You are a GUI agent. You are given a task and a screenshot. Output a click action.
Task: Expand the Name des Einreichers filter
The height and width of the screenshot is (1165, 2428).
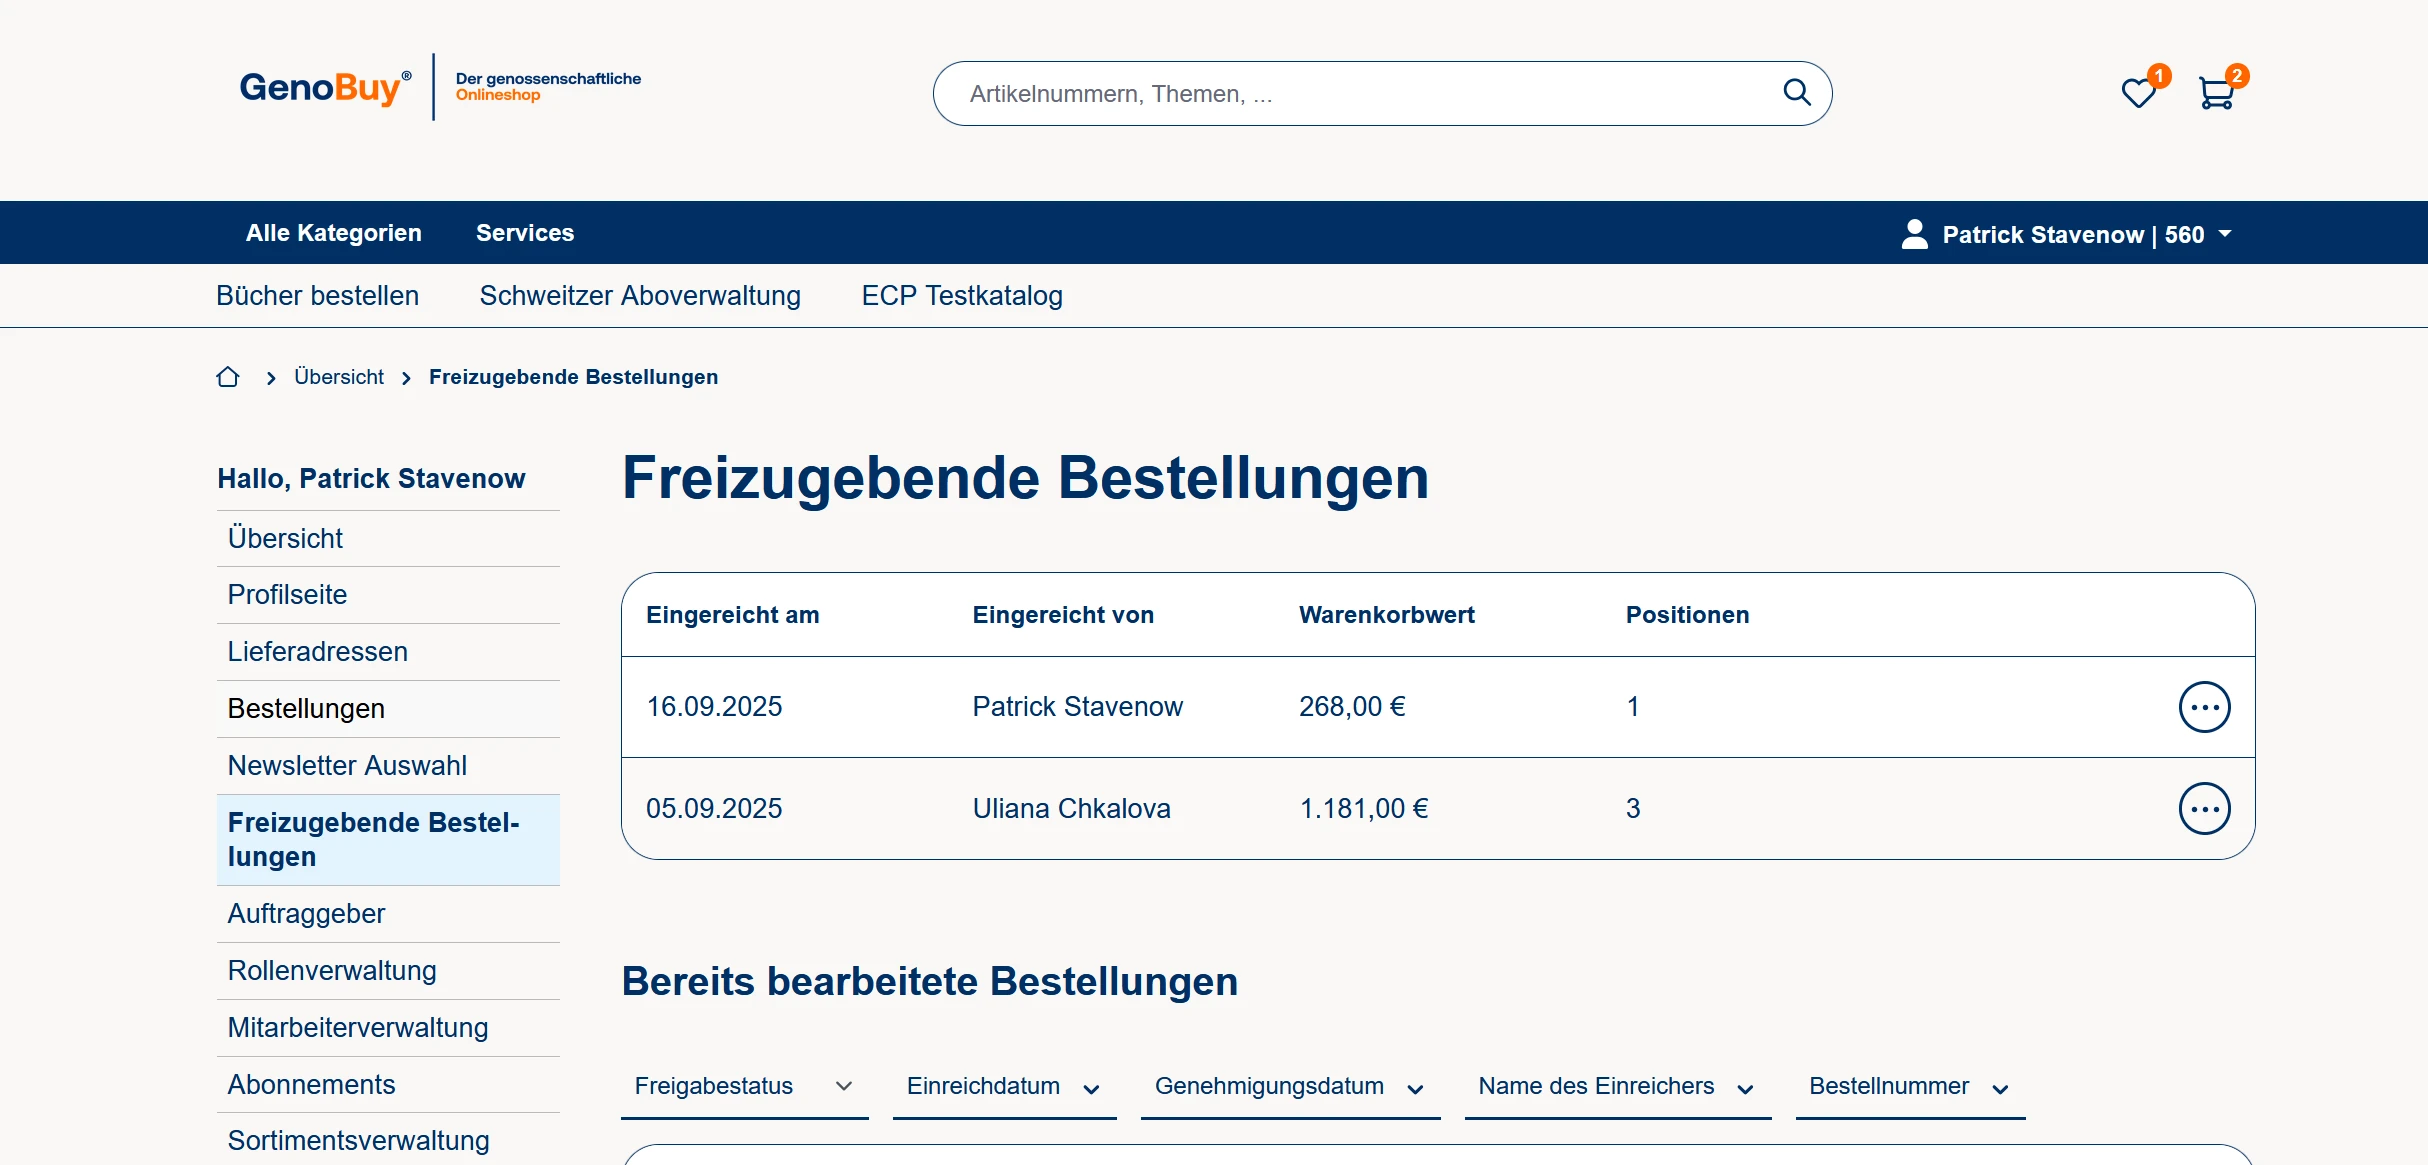[1616, 1086]
